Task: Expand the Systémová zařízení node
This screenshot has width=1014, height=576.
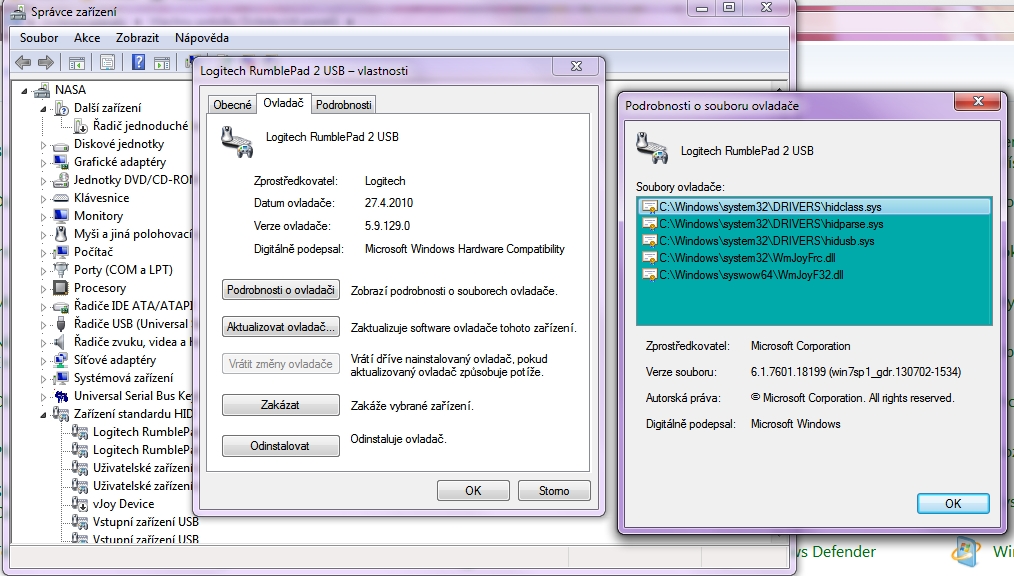Action: pyautogui.click(x=44, y=379)
